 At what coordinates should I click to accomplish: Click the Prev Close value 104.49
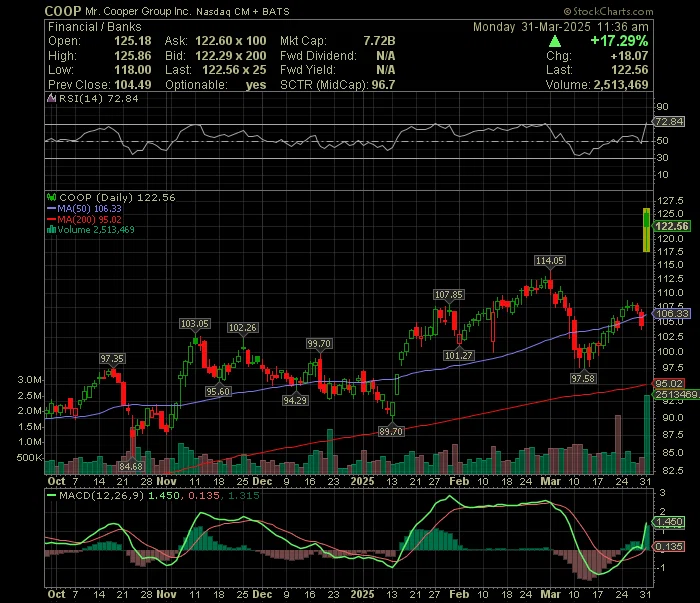(133, 85)
